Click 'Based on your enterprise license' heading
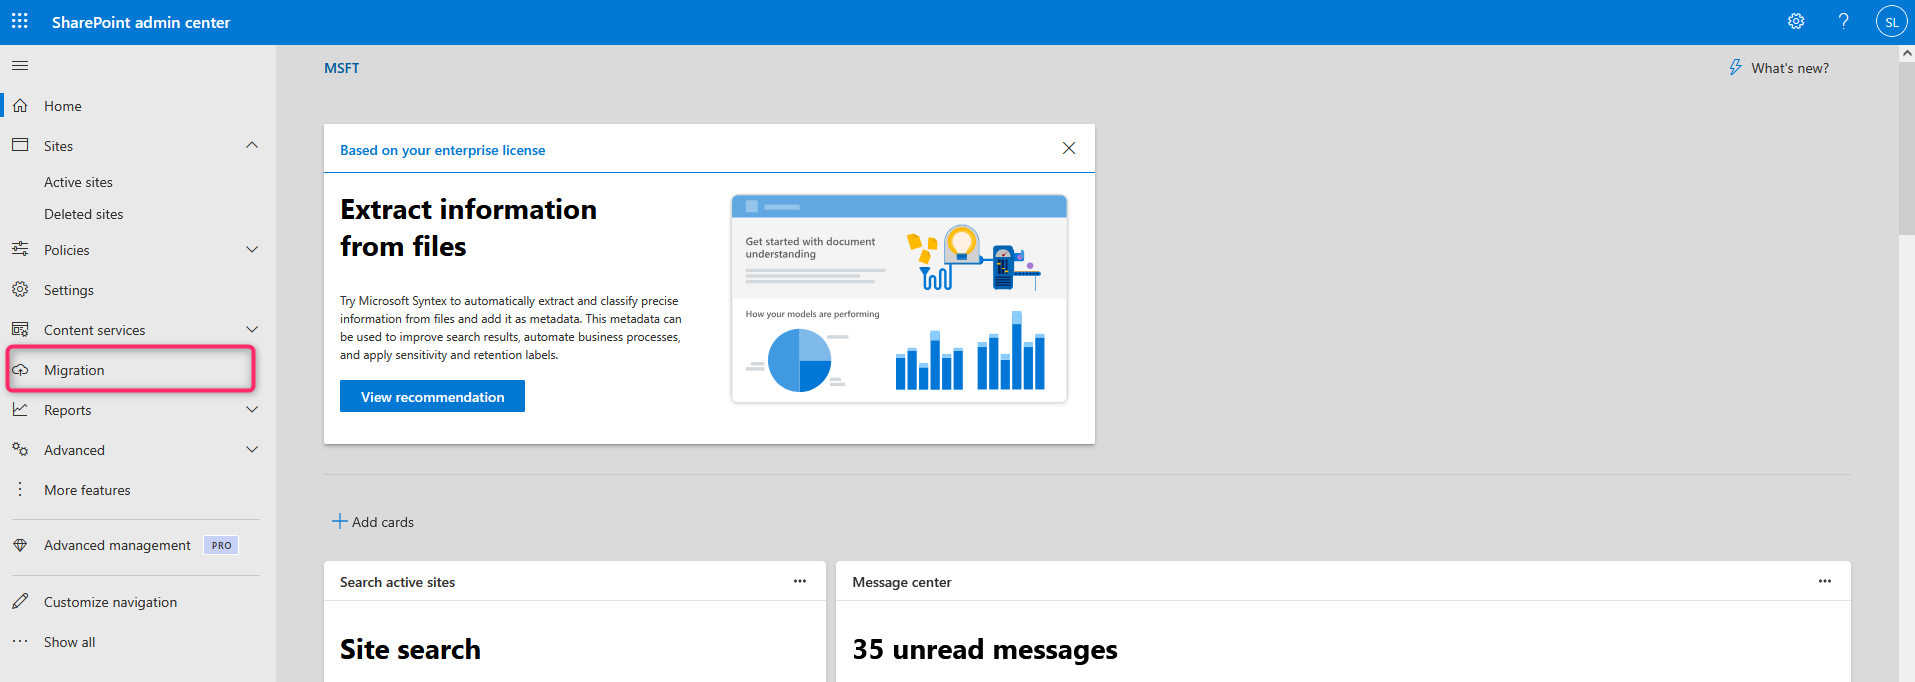The image size is (1915, 682). pyautogui.click(x=442, y=150)
